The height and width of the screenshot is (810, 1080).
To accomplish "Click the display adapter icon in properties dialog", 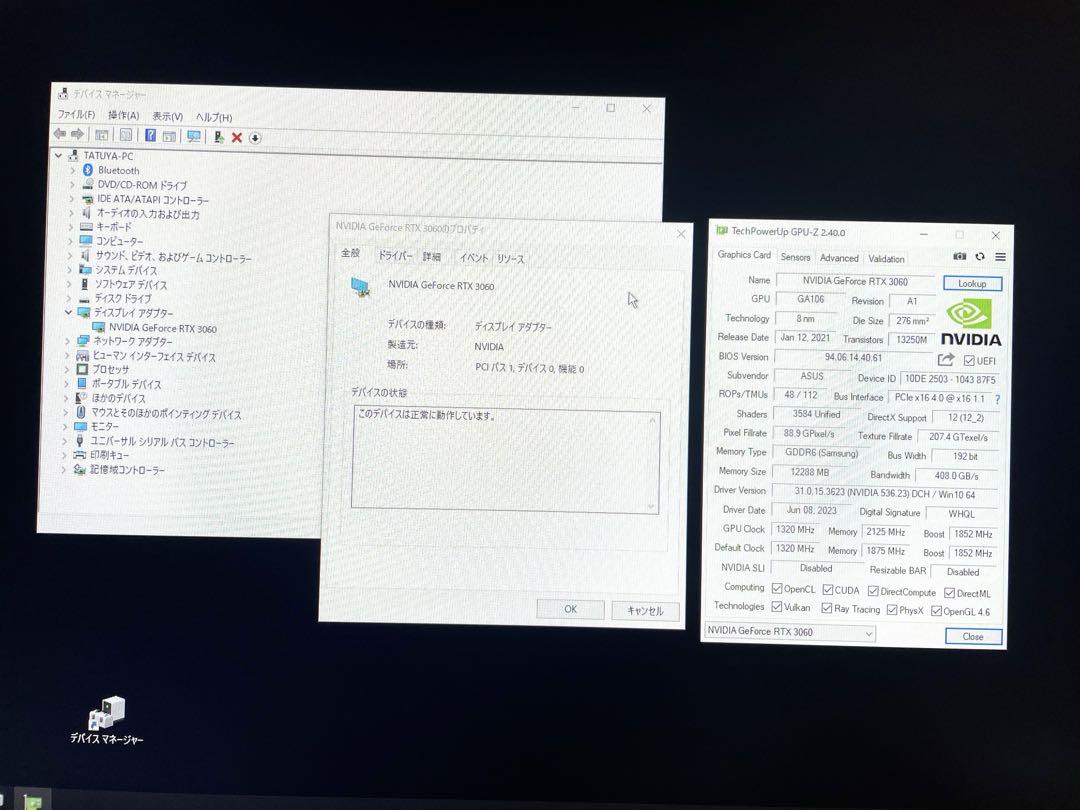I will pyautogui.click(x=361, y=287).
